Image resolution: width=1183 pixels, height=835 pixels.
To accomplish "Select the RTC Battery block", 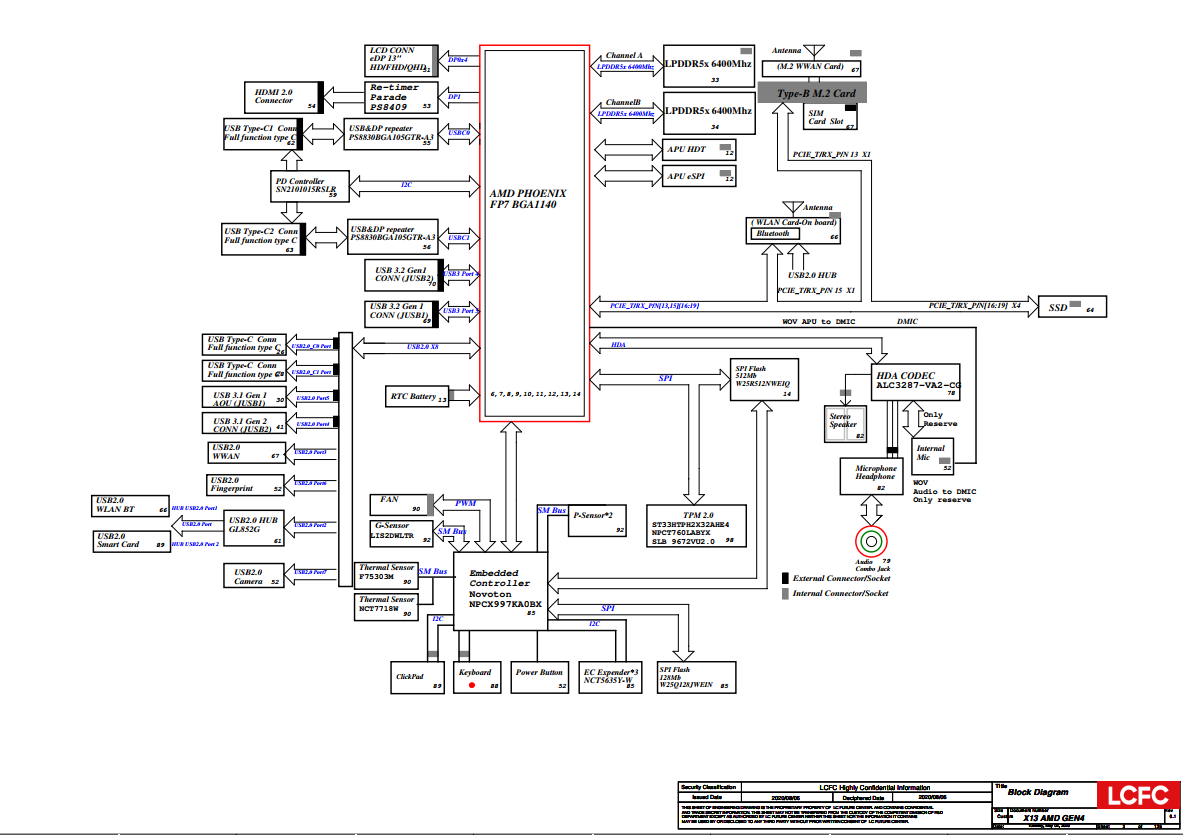I will [416, 397].
